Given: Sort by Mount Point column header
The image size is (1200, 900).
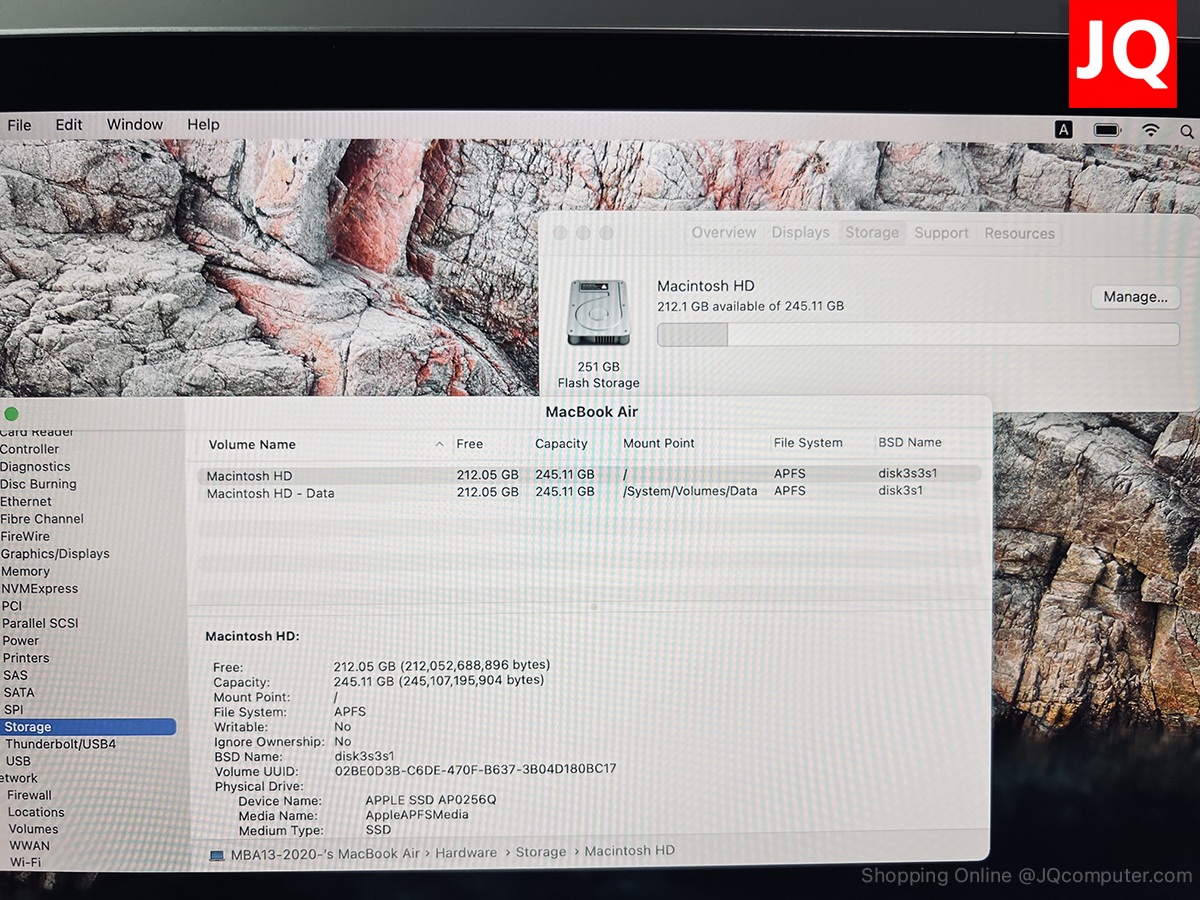Looking at the screenshot, I should (x=659, y=443).
